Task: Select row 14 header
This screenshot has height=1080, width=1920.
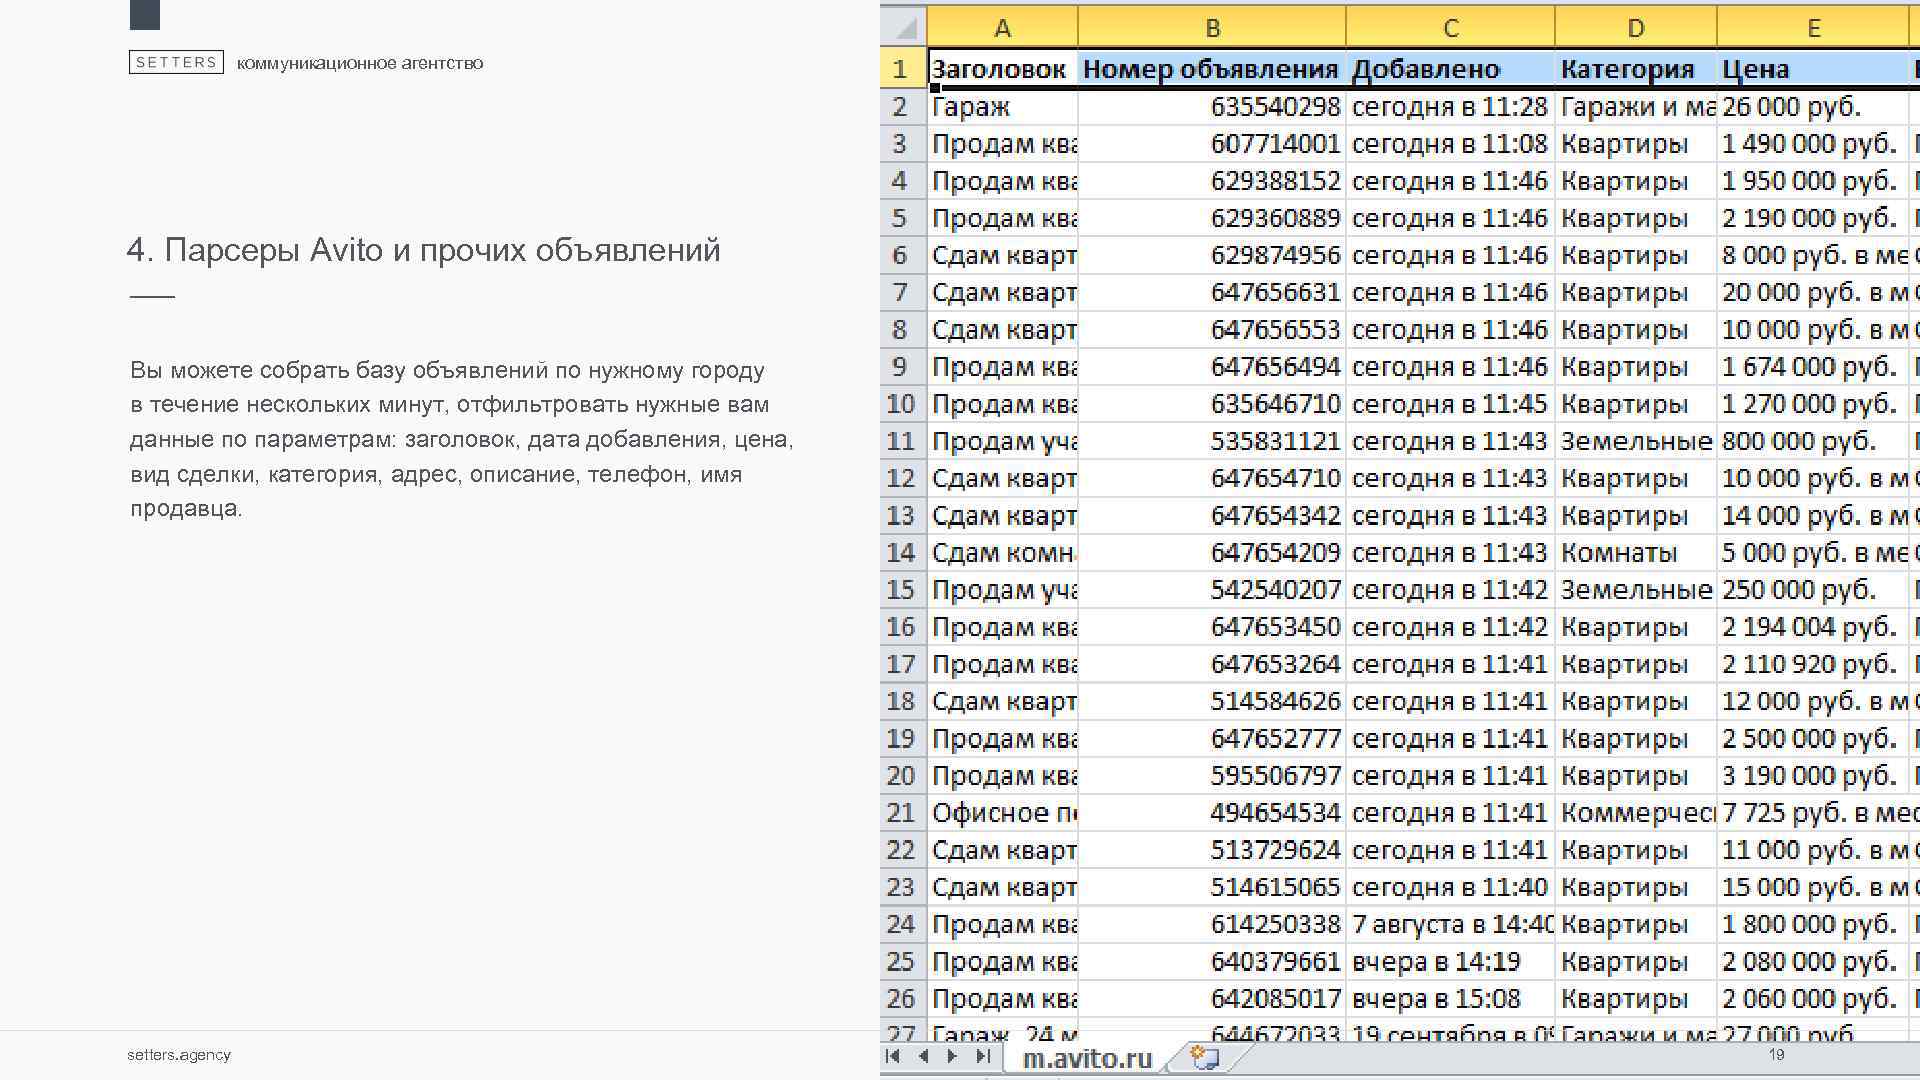Action: (x=901, y=553)
